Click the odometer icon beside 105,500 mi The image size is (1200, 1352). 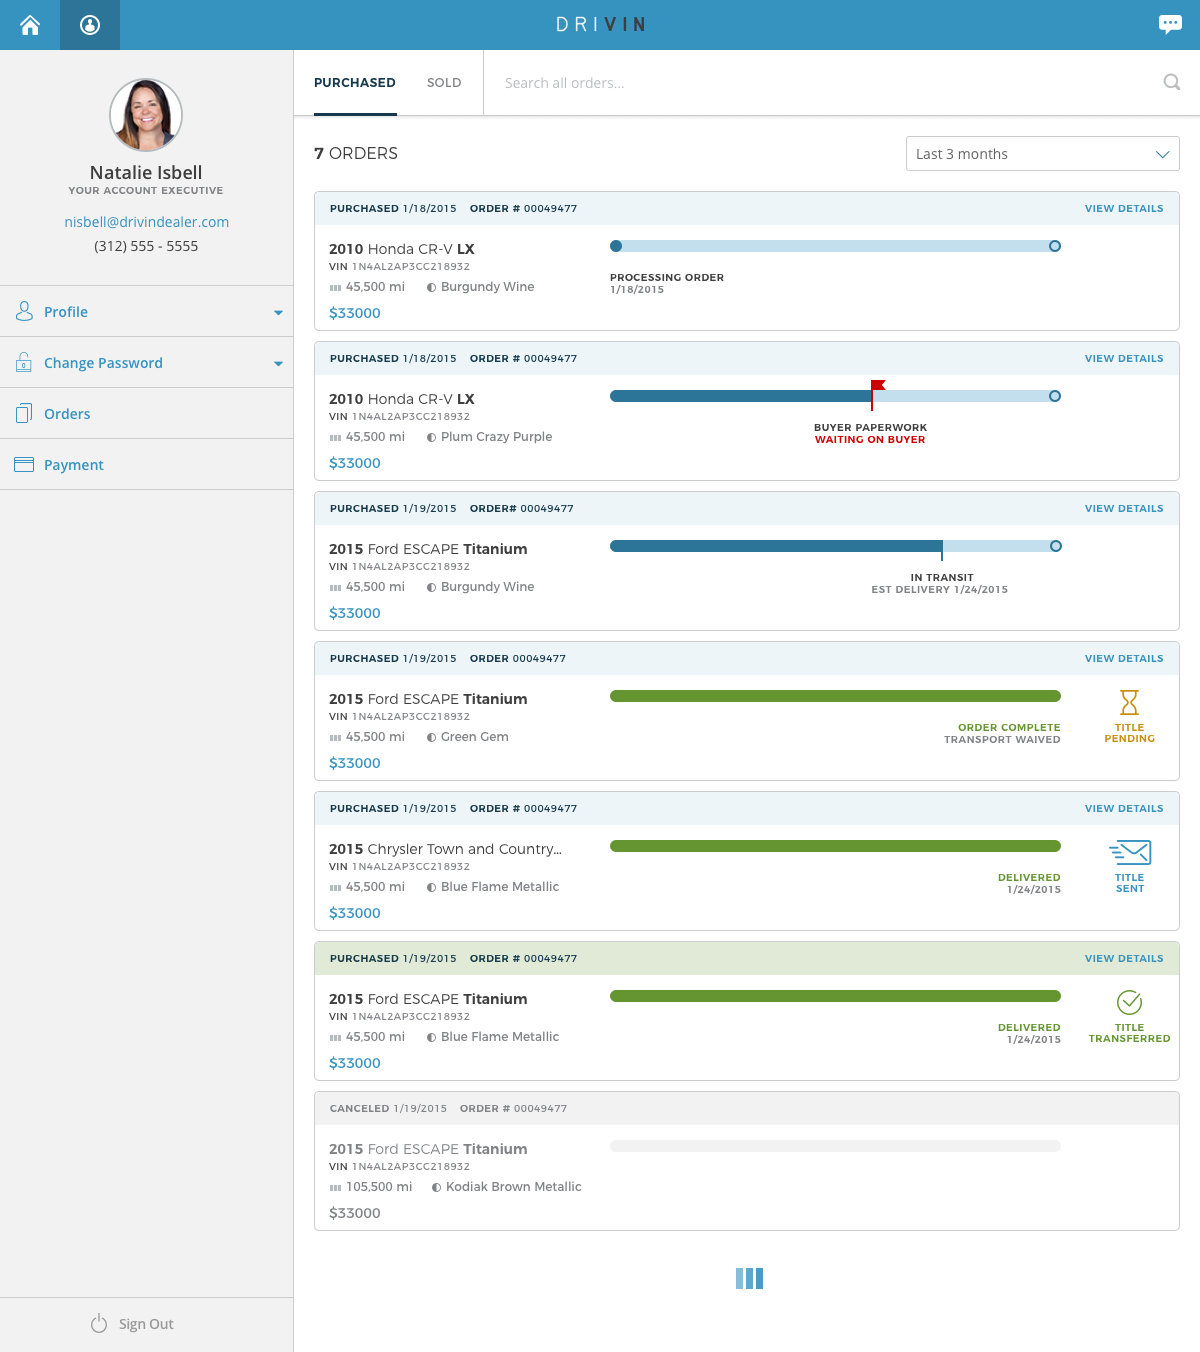tap(335, 1188)
